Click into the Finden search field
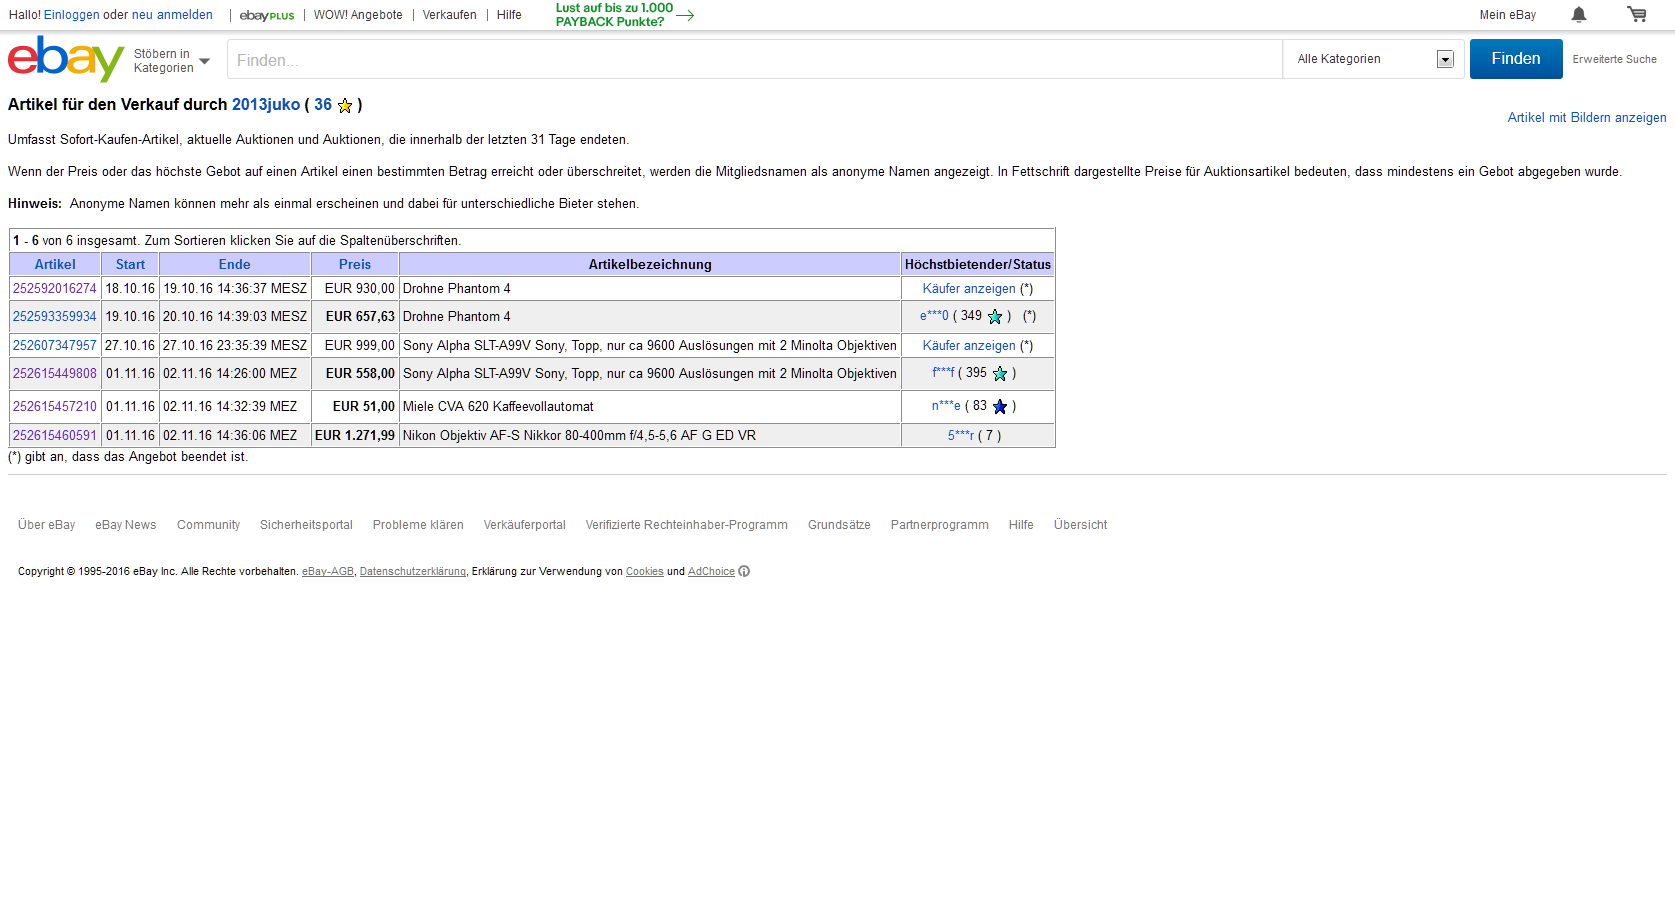The height and width of the screenshot is (908, 1675). [x=754, y=60]
